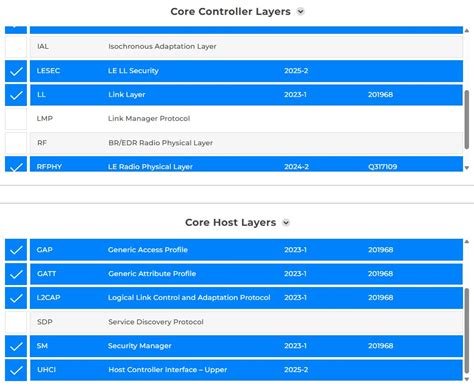Click the Service Discovery Protocol text
Screen dimensions: 474x386
155,322
